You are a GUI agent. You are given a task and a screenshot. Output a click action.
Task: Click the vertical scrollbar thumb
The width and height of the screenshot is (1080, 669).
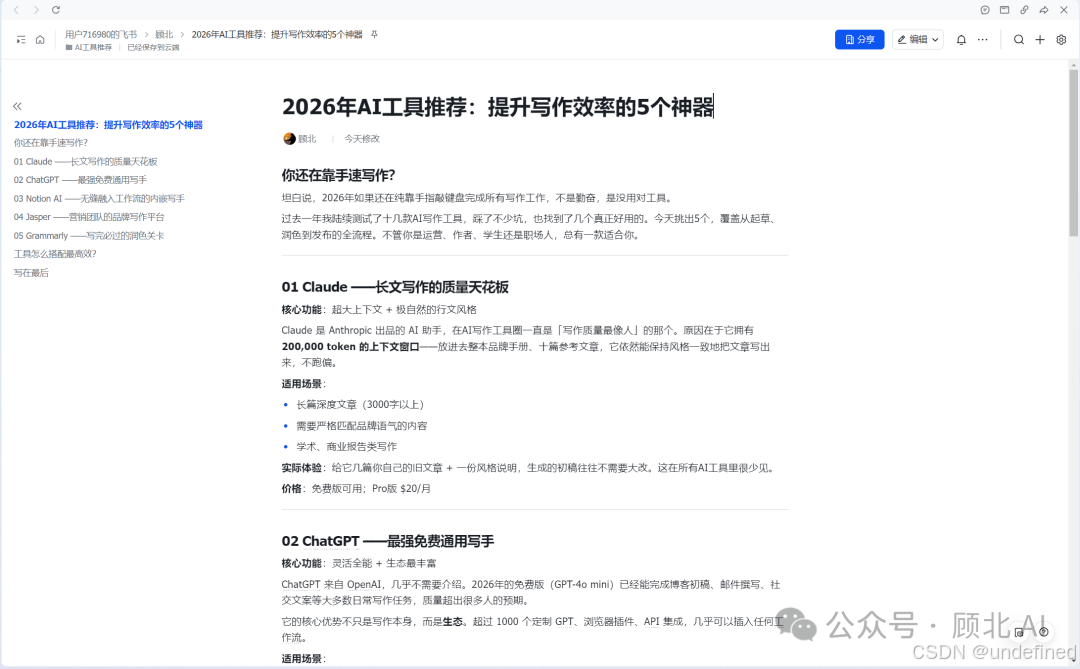coord(1073,152)
